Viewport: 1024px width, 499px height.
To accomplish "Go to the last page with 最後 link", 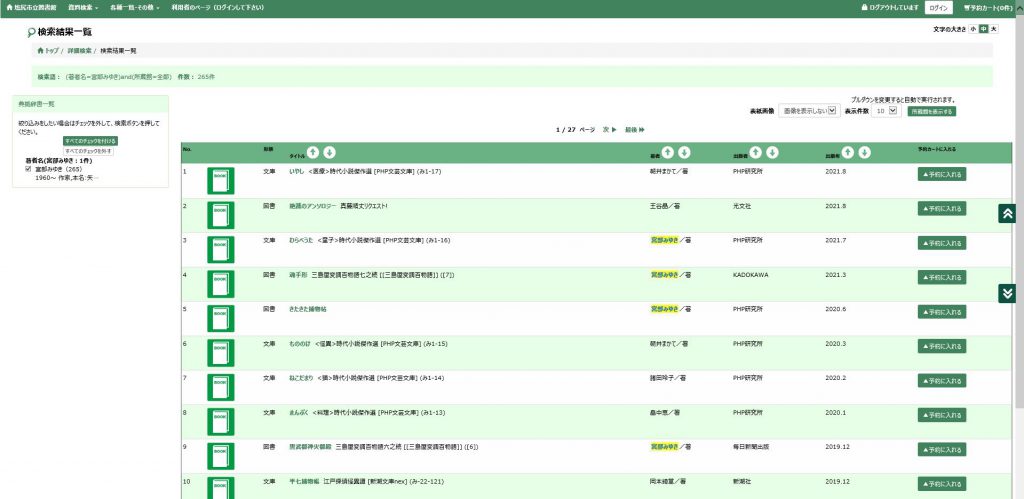I will coord(634,130).
